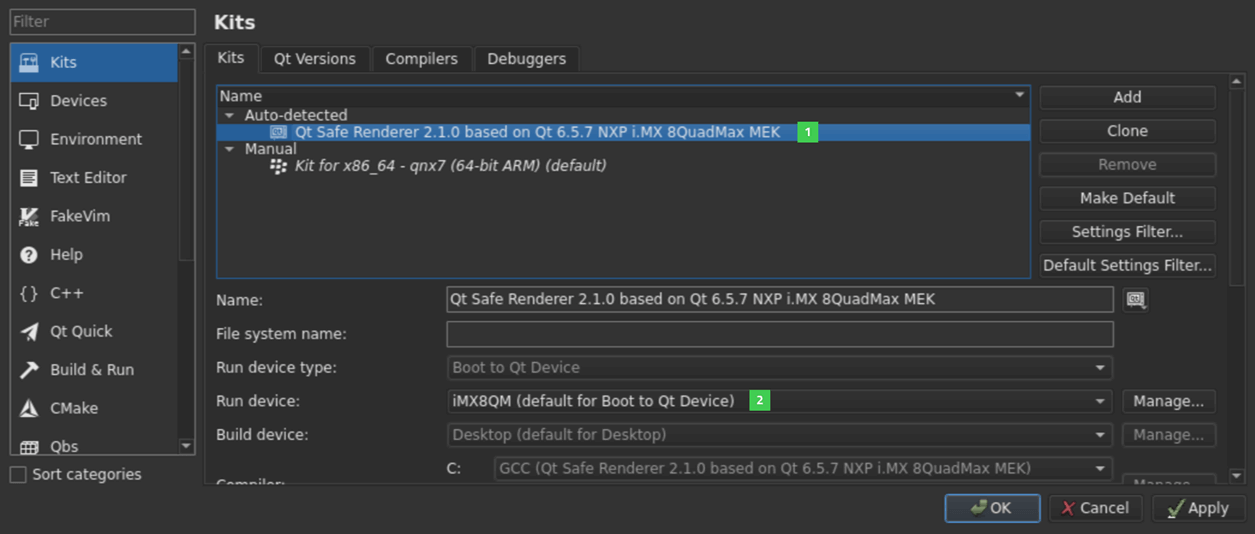Click the device icon of Qt Safe Renderer kit
This screenshot has width=1255, height=534.
279,132
